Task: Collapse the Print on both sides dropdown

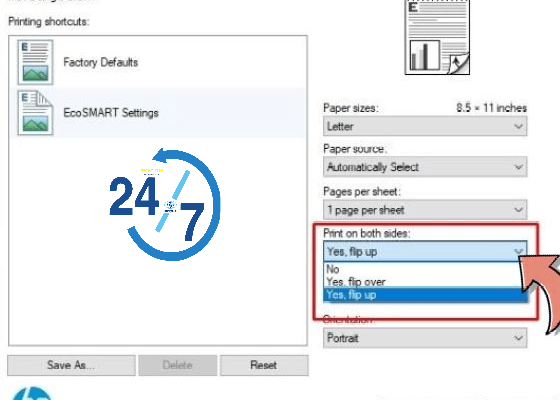Action: (x=425, y=251)
